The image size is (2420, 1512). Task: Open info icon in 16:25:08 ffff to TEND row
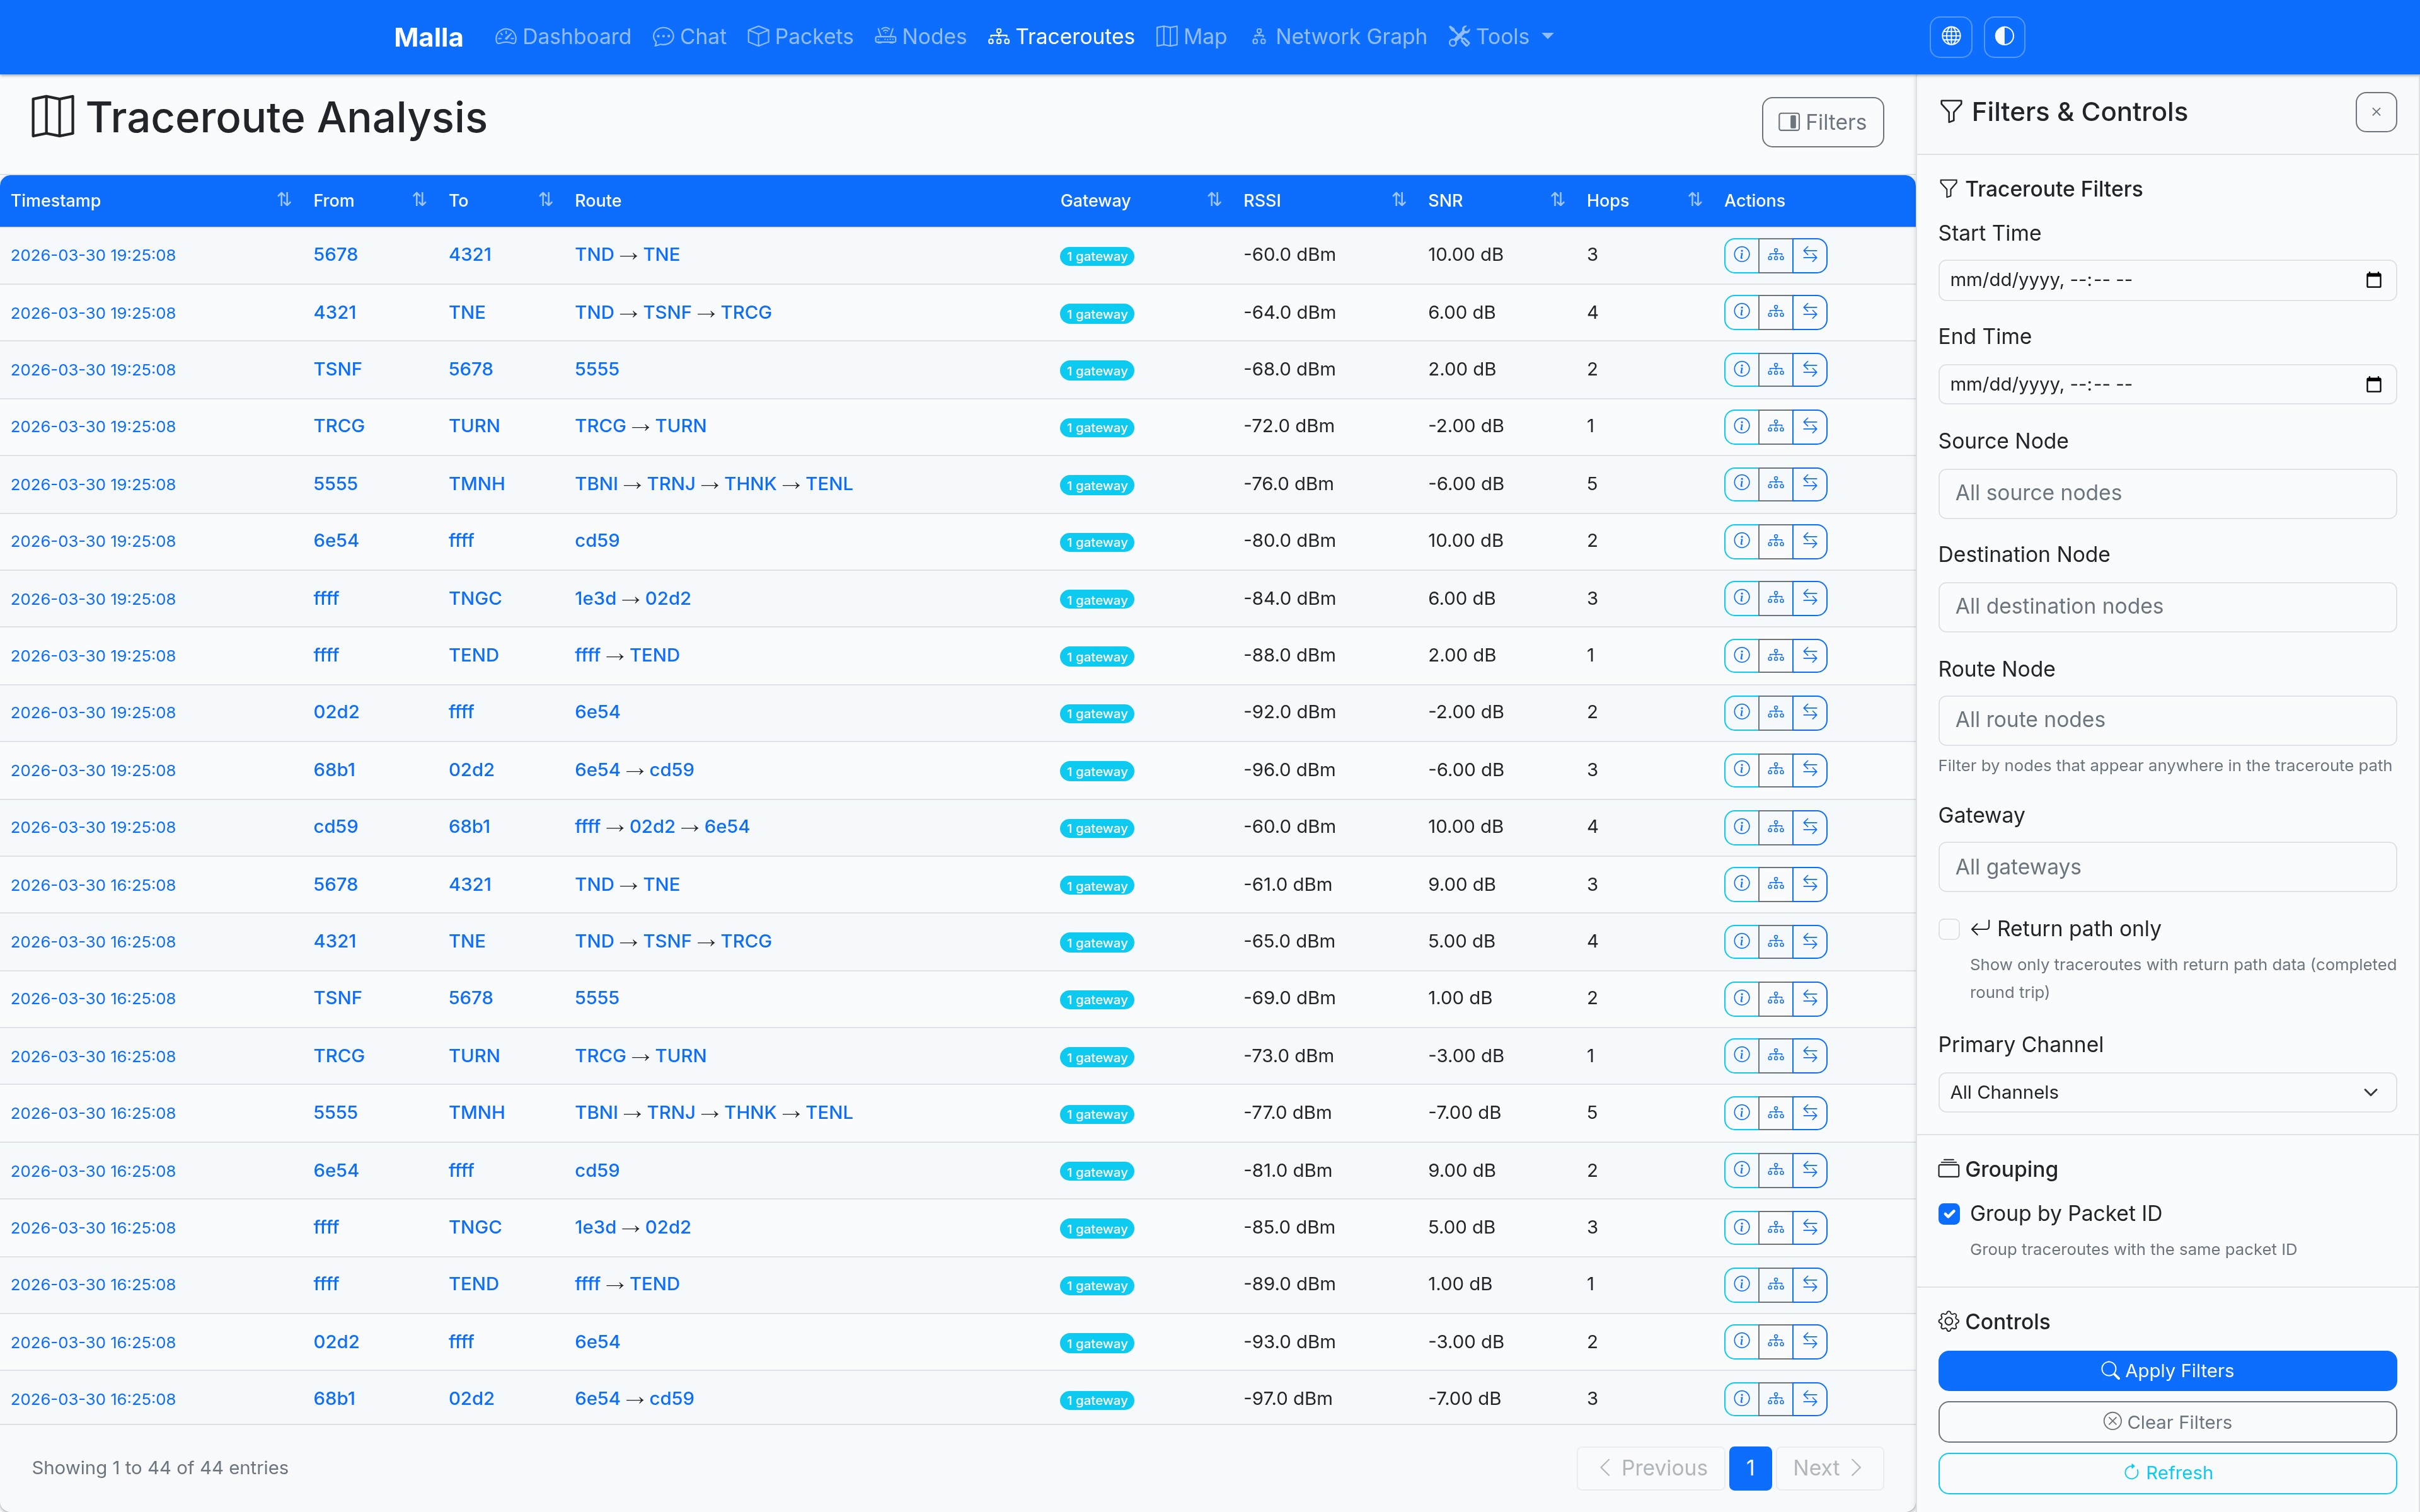(1741, 1285)
